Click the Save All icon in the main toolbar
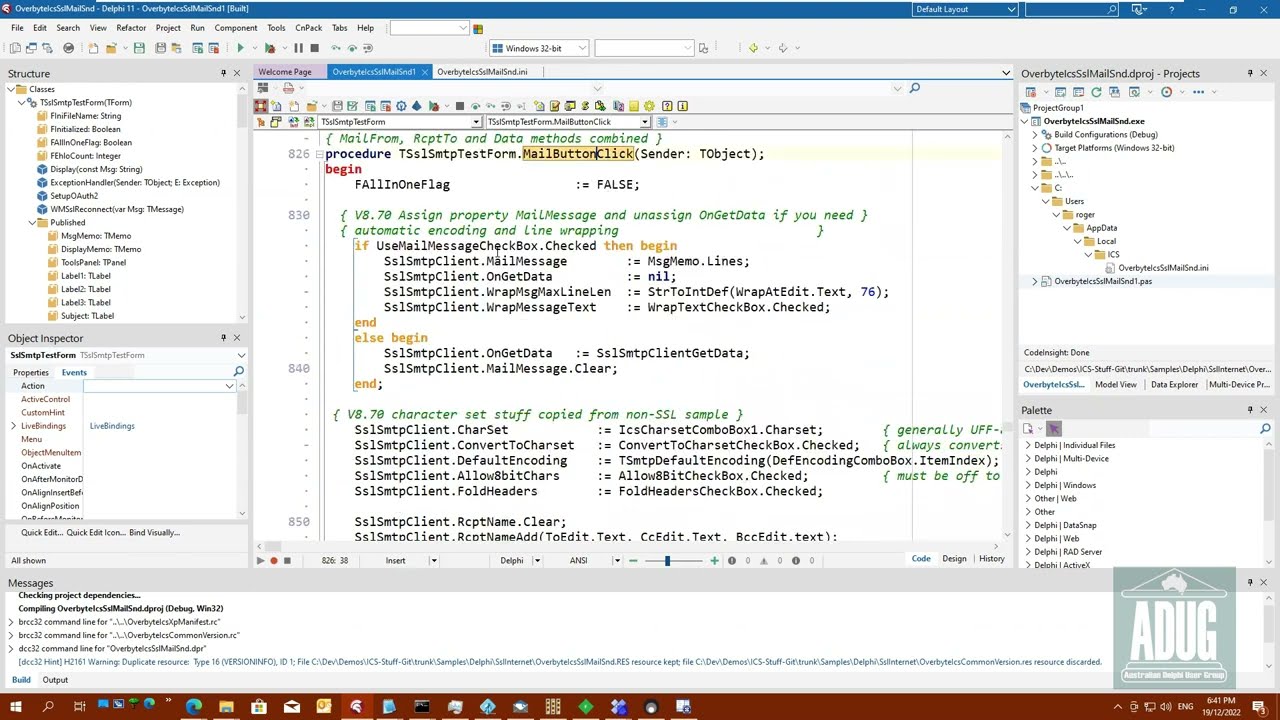Screen dimensions: 1280x720 coord(160,48)
